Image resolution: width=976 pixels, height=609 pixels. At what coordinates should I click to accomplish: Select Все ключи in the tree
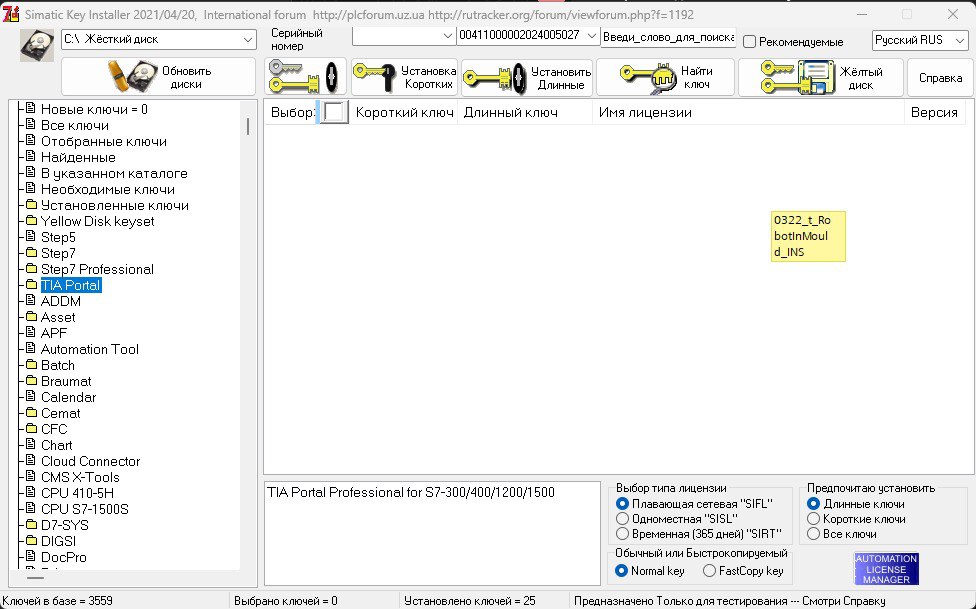[x=75, y=125]
